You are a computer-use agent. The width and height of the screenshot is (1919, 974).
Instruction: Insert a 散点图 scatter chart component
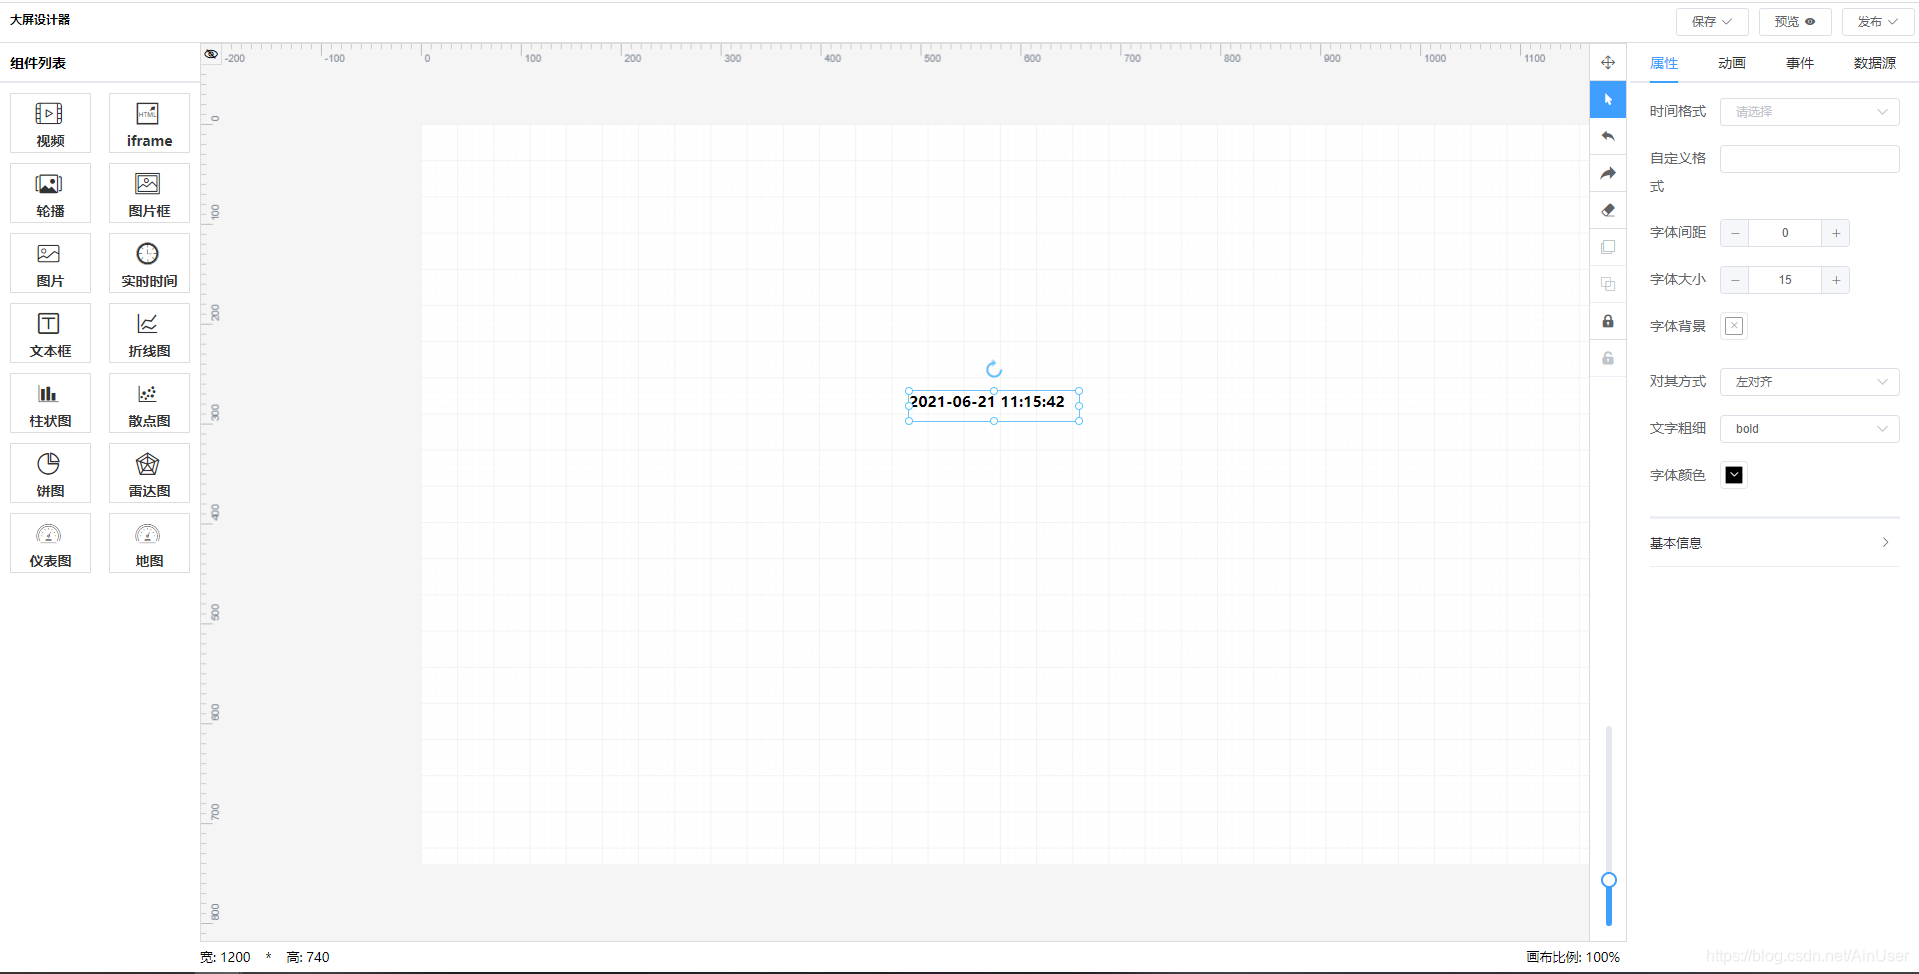[149, 403]
